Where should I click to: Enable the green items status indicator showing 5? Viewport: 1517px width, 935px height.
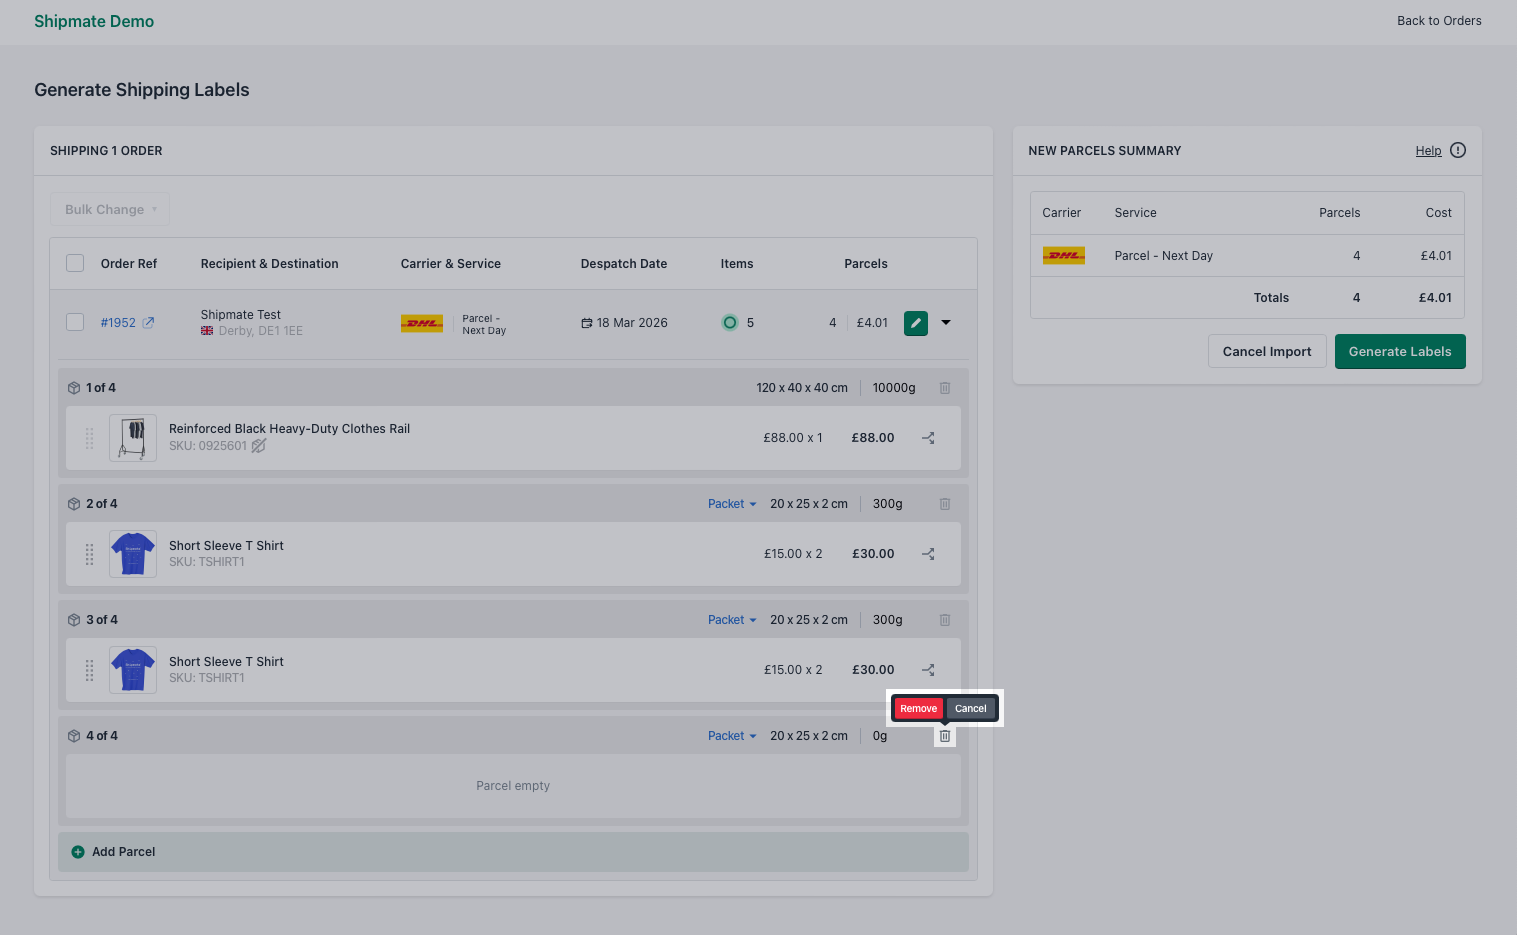[730, 322]
